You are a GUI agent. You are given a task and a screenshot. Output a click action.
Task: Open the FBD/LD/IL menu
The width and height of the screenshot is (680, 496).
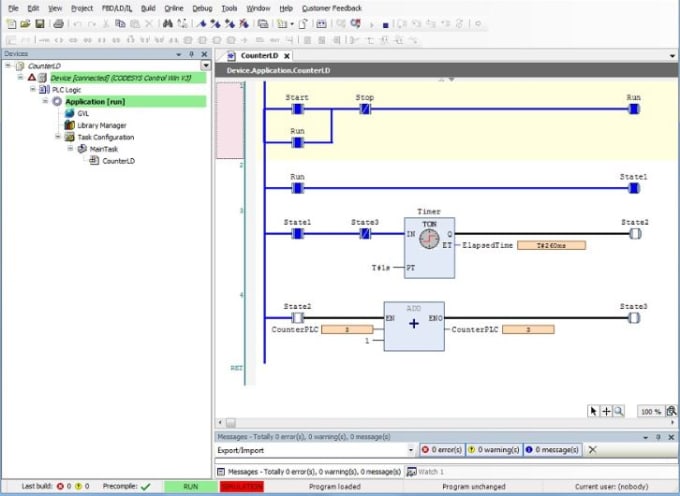[x=117, y=8]
